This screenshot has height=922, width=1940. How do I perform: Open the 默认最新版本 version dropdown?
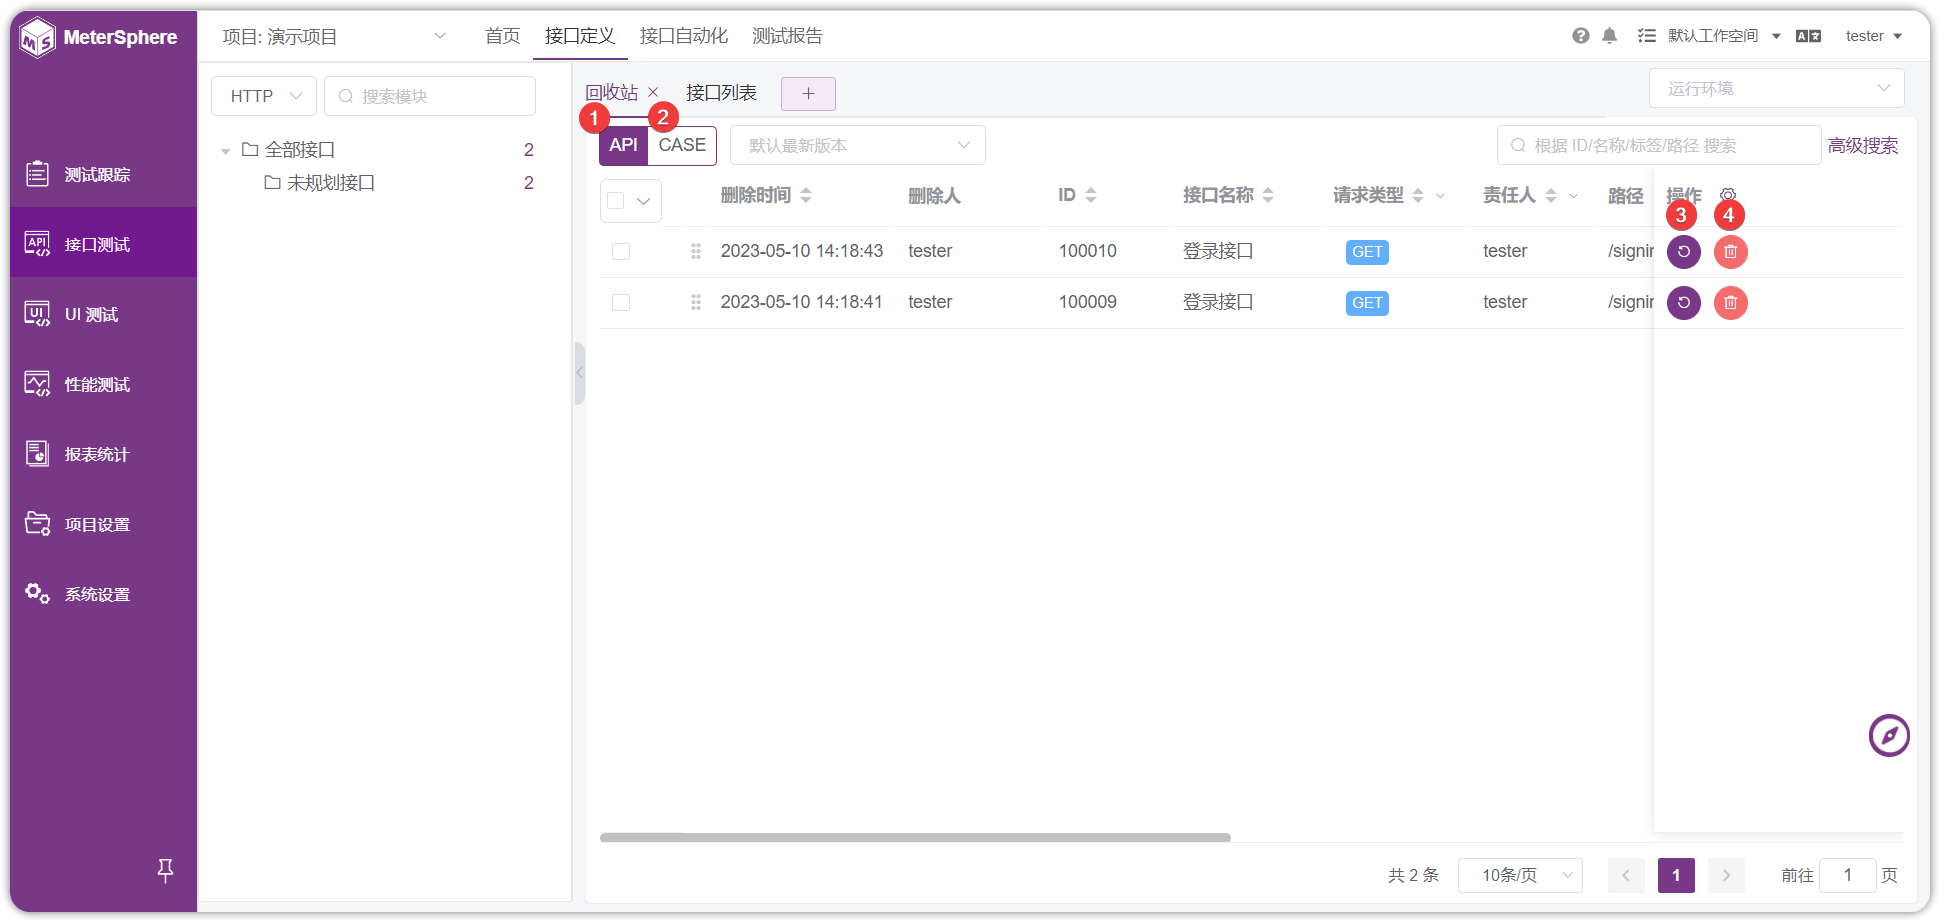[858, 145]
